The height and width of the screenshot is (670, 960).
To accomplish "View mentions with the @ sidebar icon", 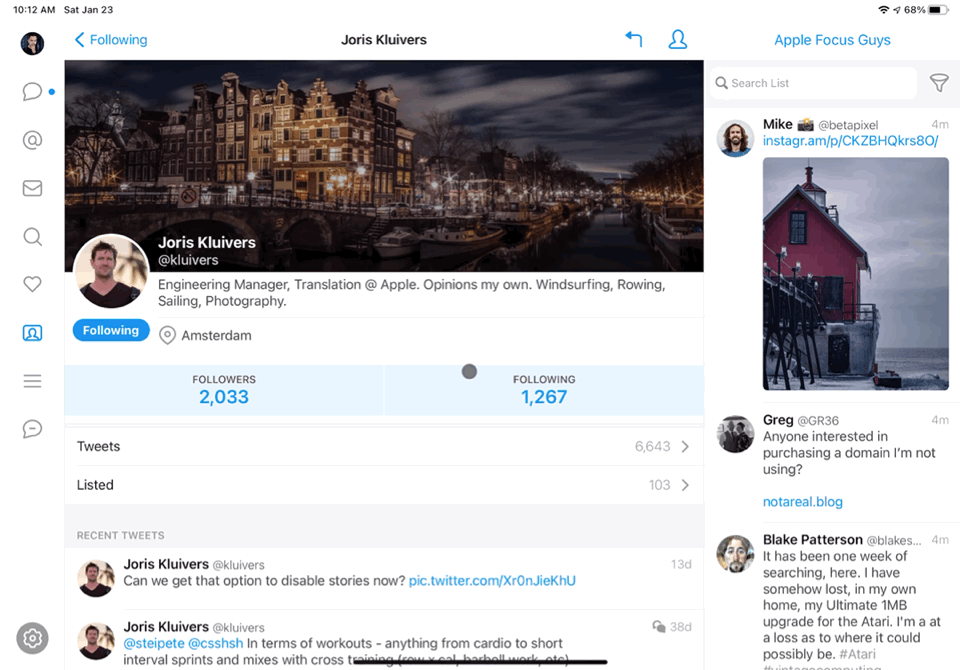I will coord(31,140).
